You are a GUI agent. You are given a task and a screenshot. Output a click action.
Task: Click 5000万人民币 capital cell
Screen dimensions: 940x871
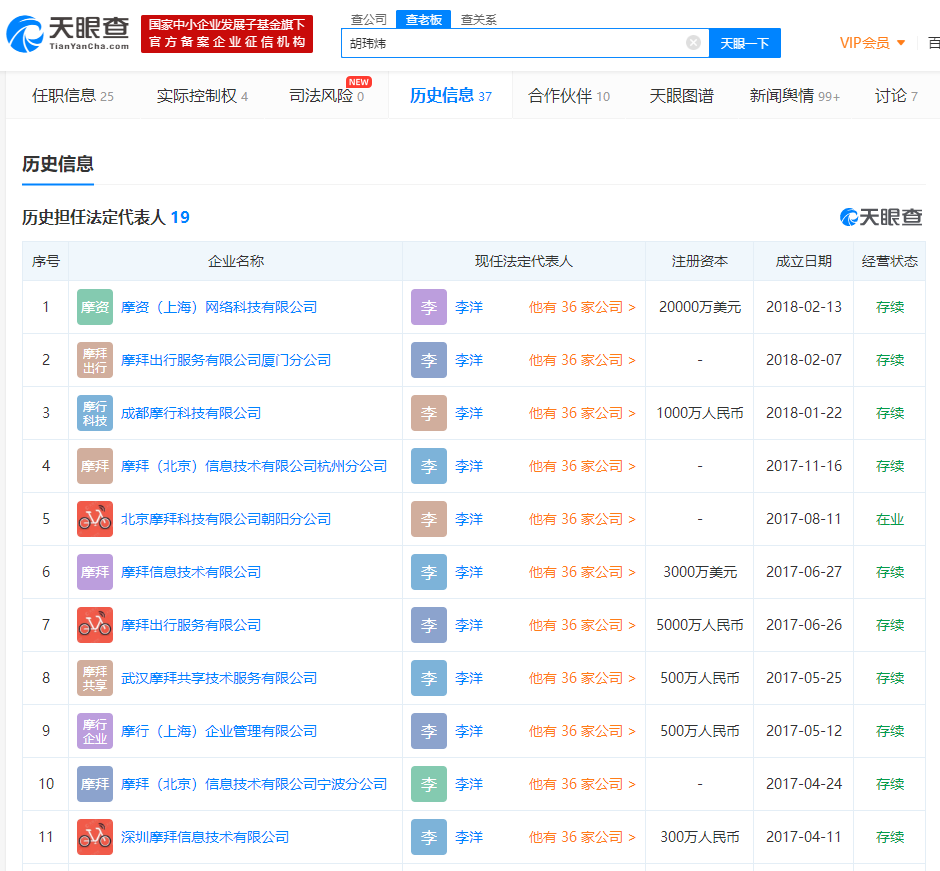point(700,625)
